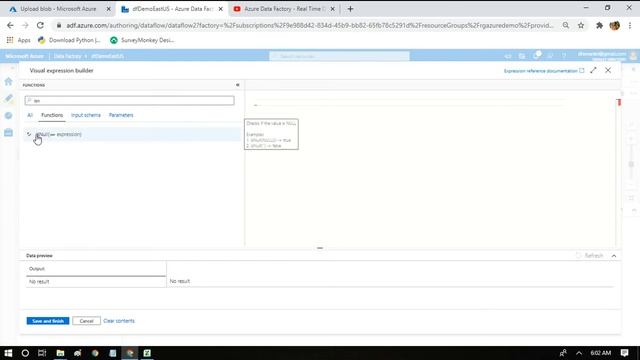Open the Windows Start menu
This screenshot has width=640, height=360.
tap(8, 353)
